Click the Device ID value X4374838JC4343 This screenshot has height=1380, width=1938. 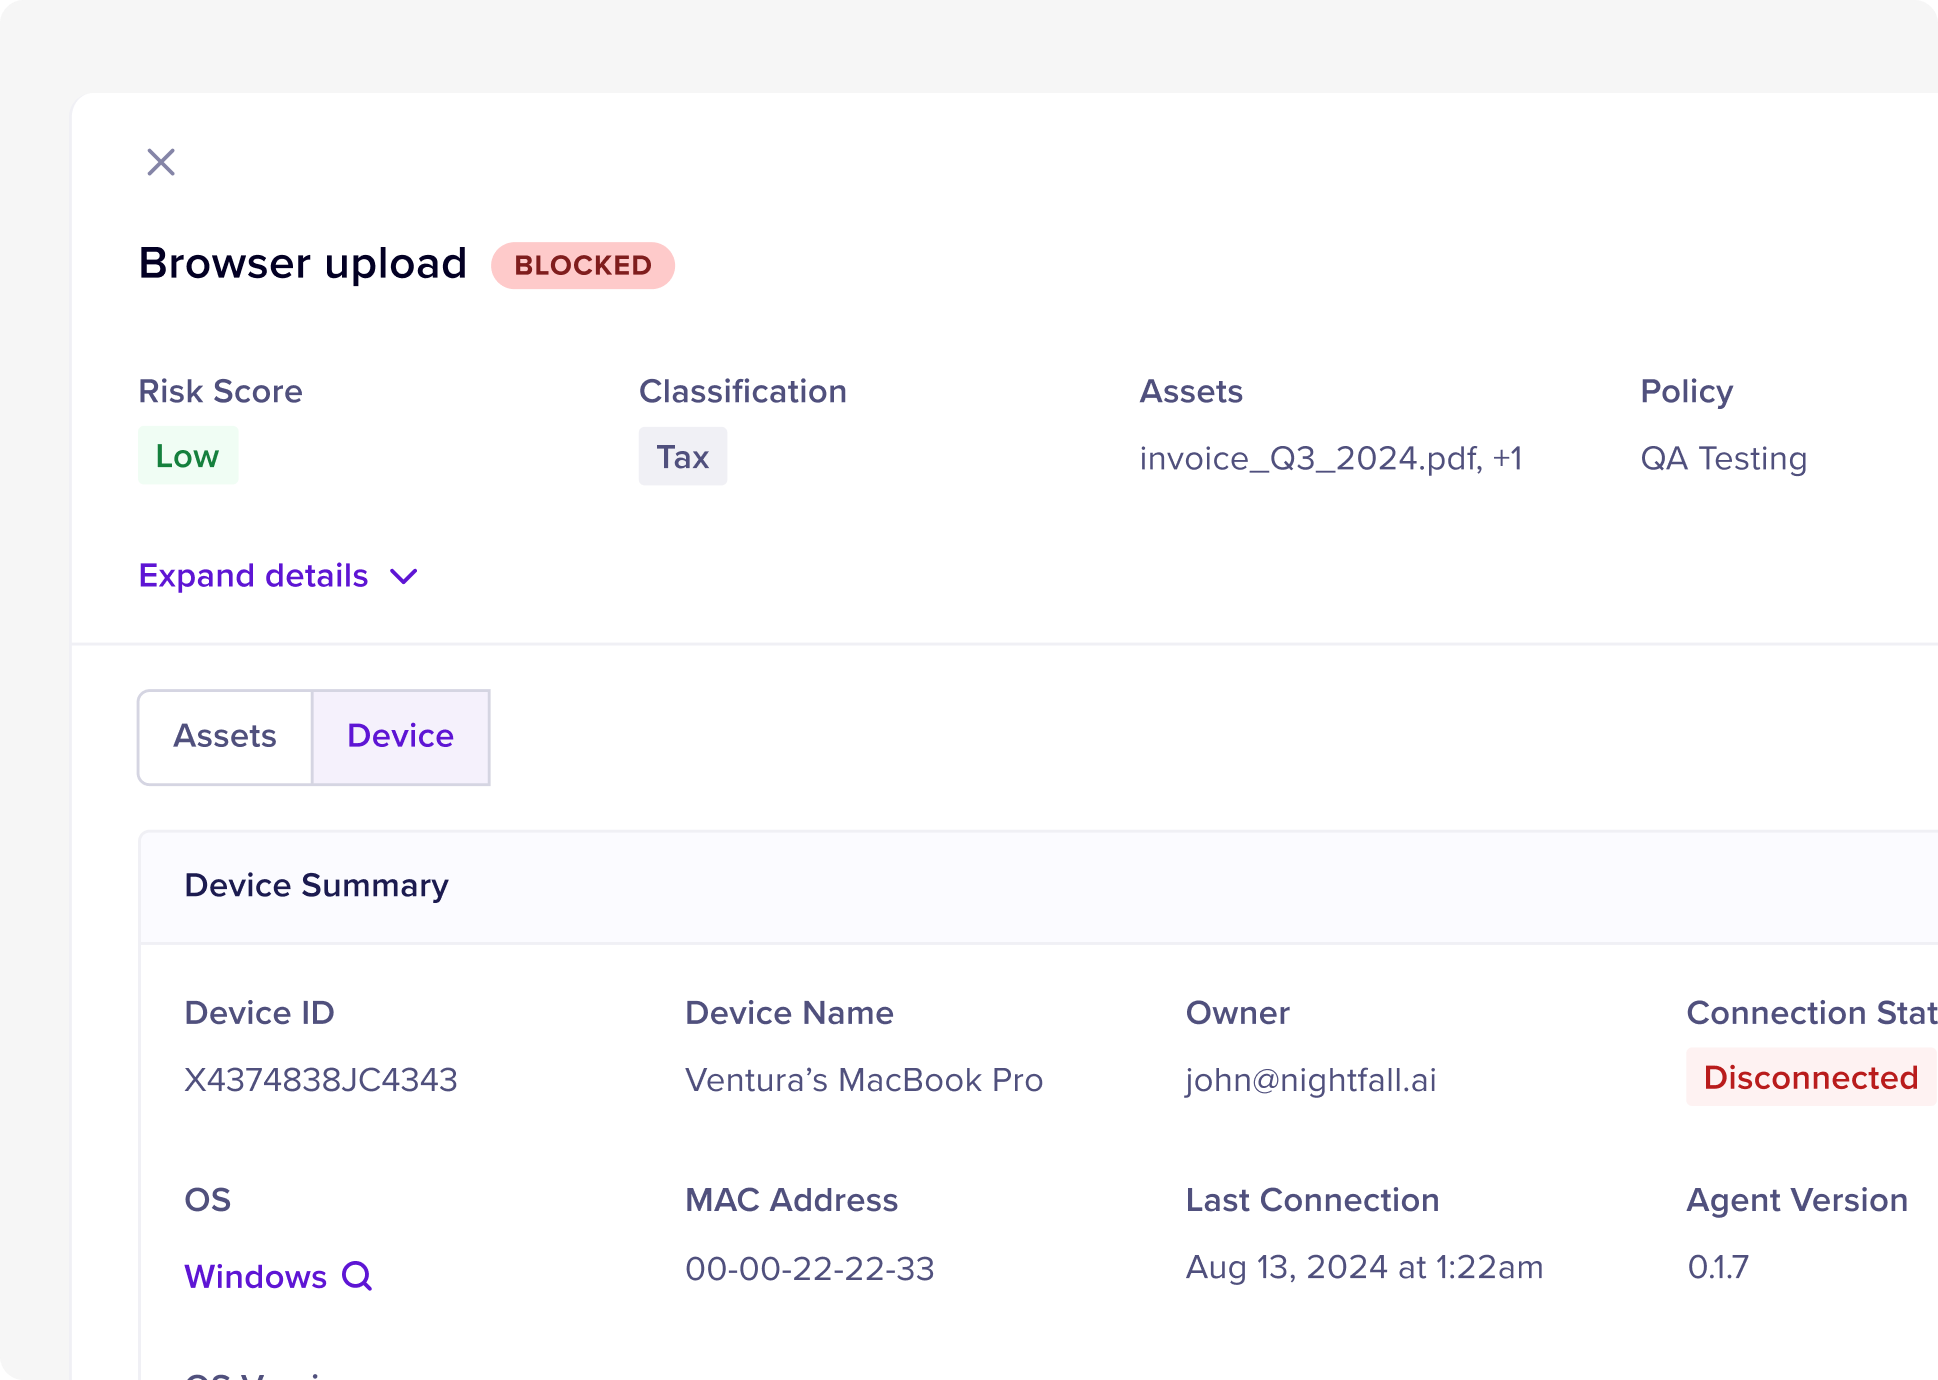click(321, 1080)
